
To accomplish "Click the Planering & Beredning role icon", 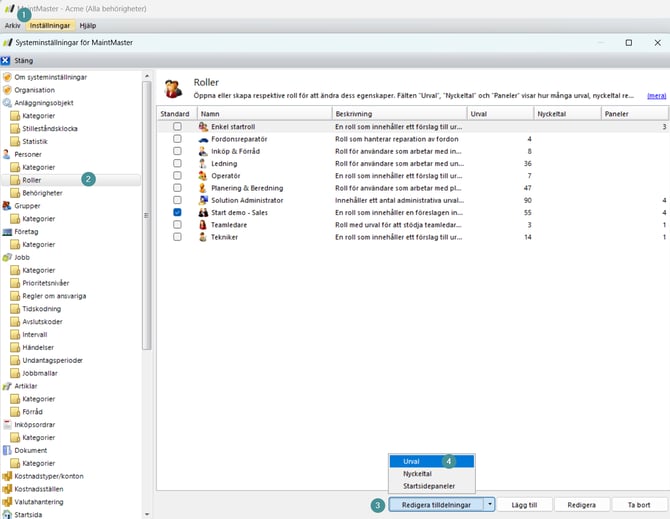I will (x=203, y=188).
